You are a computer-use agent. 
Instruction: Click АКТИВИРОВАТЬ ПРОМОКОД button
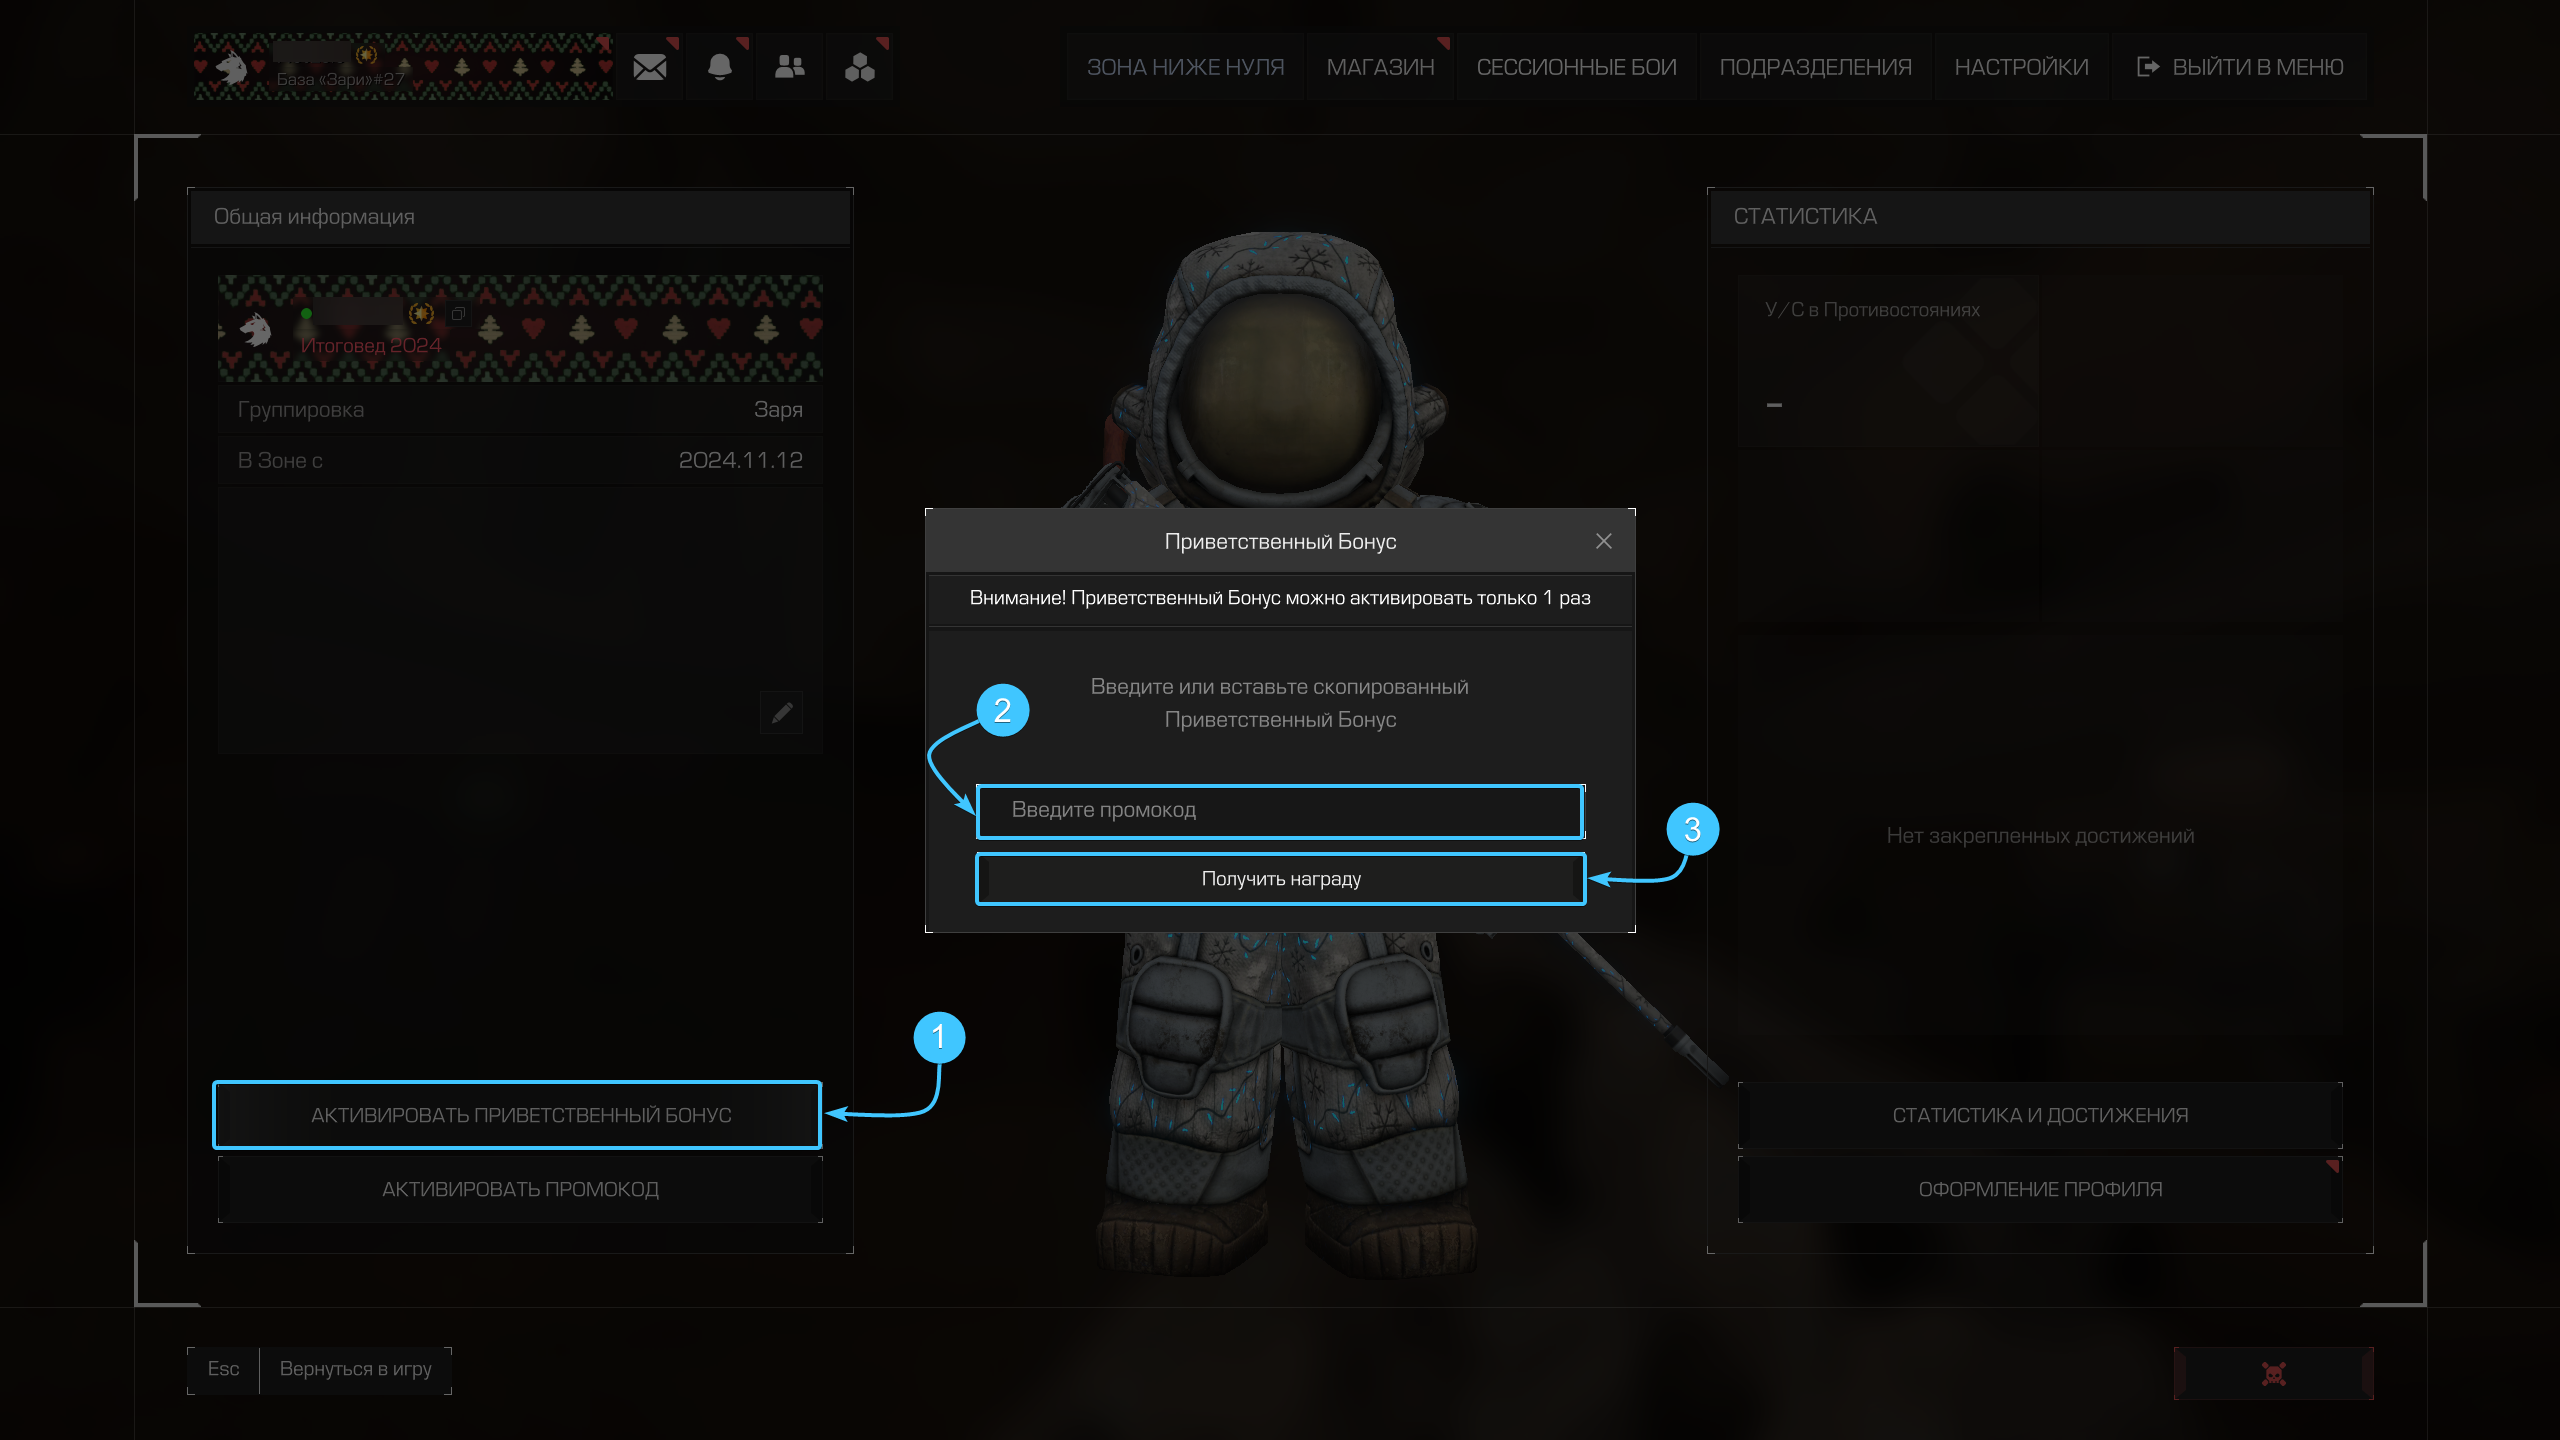[x=520, y=1189]
